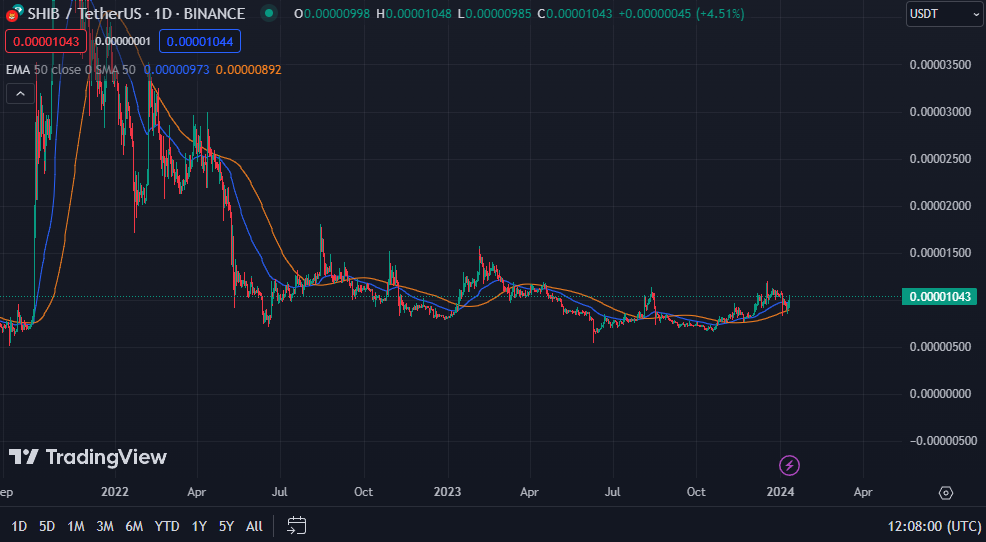
Task: Click the green market status dot
Action: (x=269, y=13)
